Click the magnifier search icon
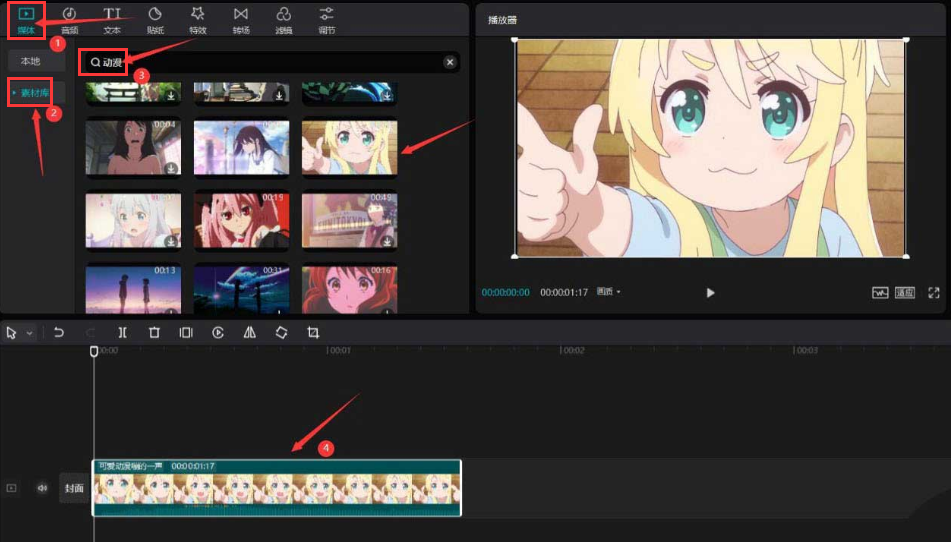 (x=95, y=62)
